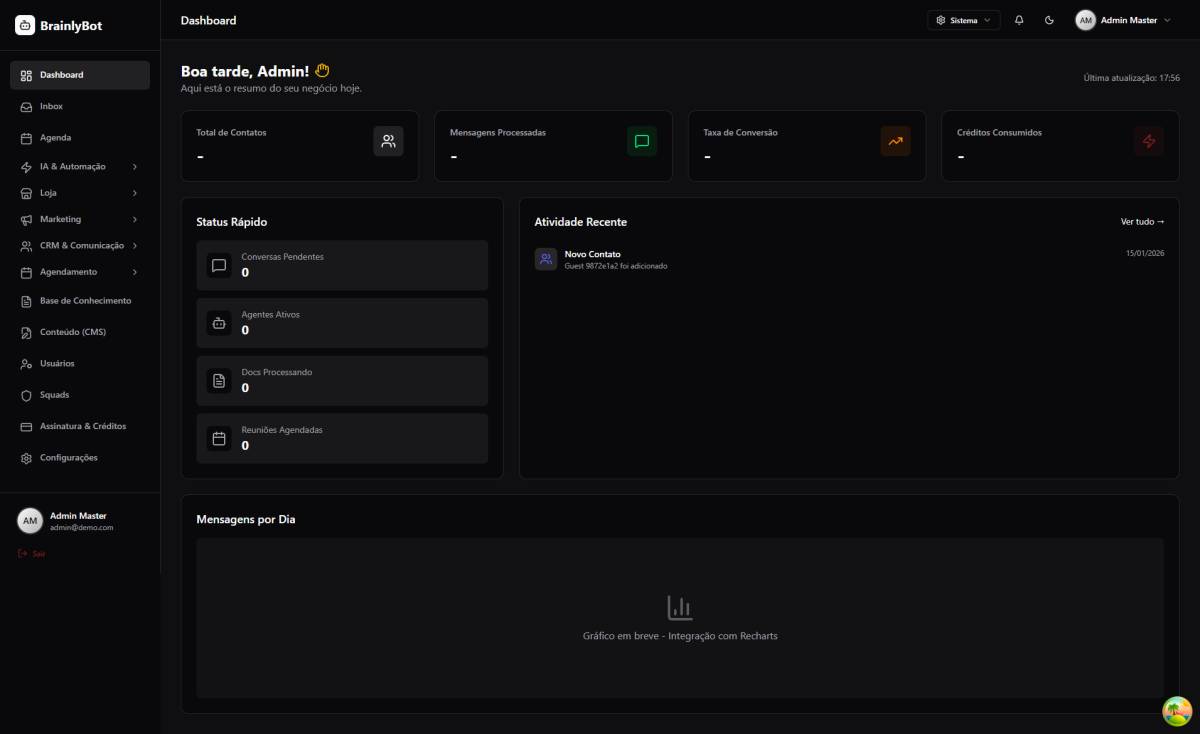This screenshot has height=734, width=1200.
Task: Click the CRM & Comunicação people icon
Action: pos(27,246)
